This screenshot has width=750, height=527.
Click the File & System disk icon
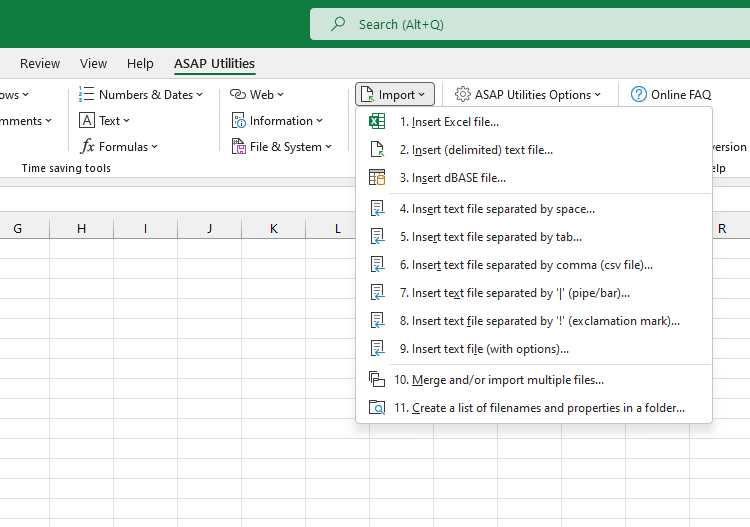(238, 146)
